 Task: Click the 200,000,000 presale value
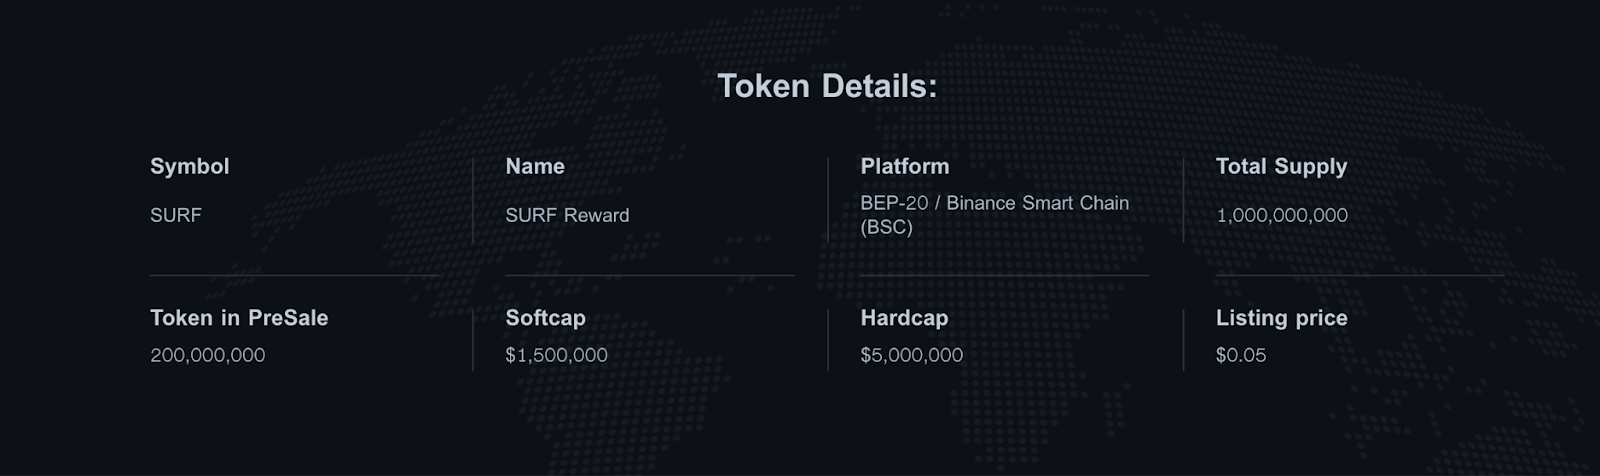[208, 355]
